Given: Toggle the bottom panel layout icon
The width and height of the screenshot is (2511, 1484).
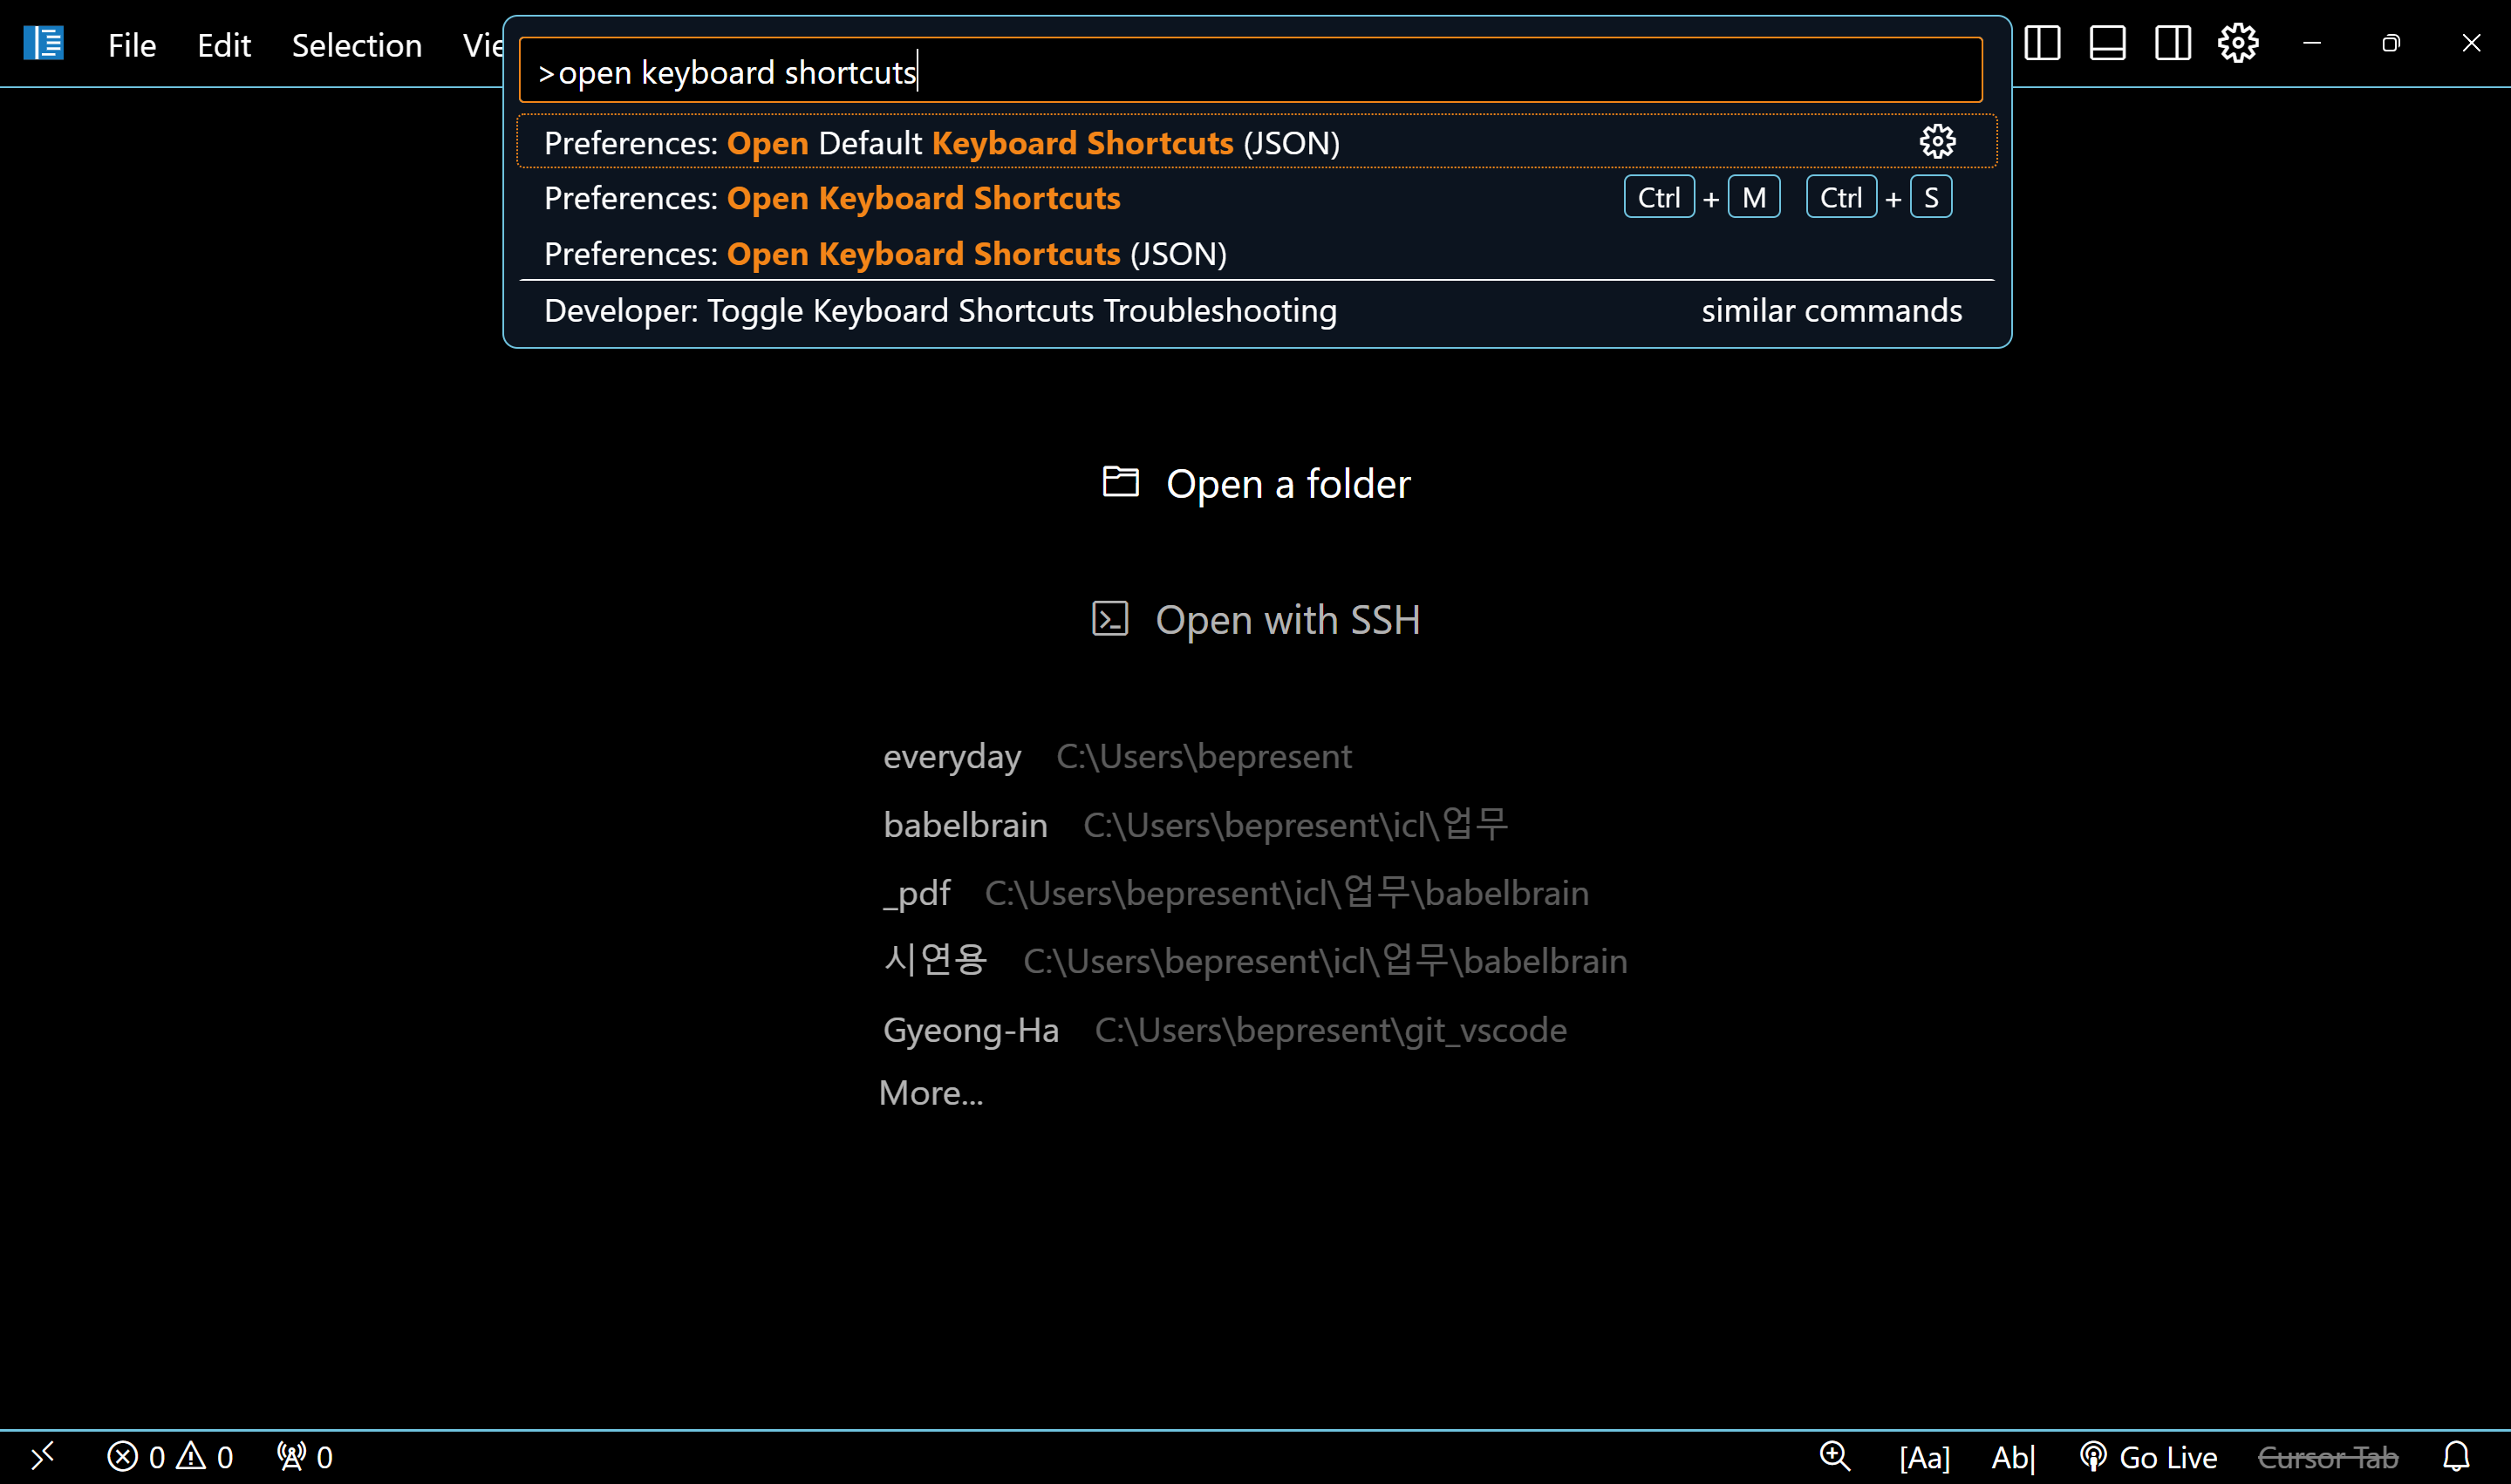Looking at the screenshot, I should click(x=2107, y=43).
